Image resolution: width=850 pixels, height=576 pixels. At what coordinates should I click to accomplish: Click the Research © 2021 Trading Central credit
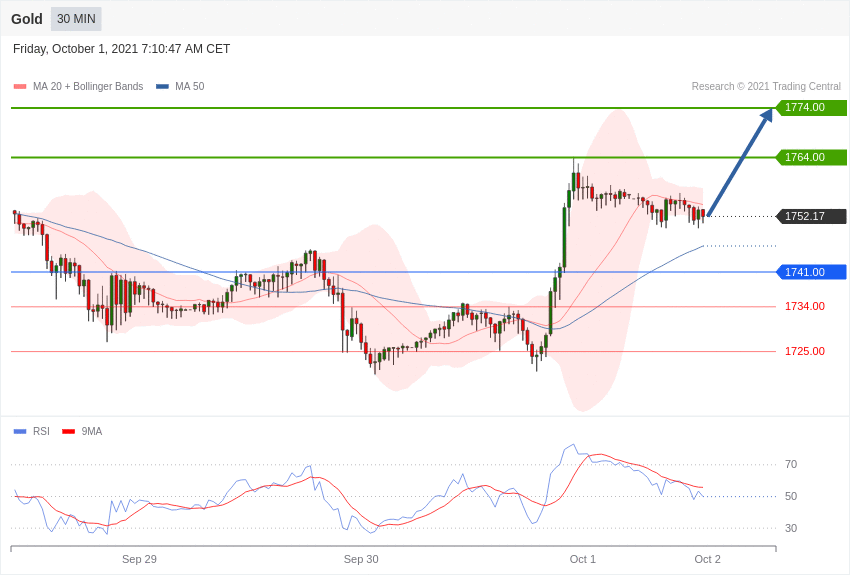[x=766, y=86]
